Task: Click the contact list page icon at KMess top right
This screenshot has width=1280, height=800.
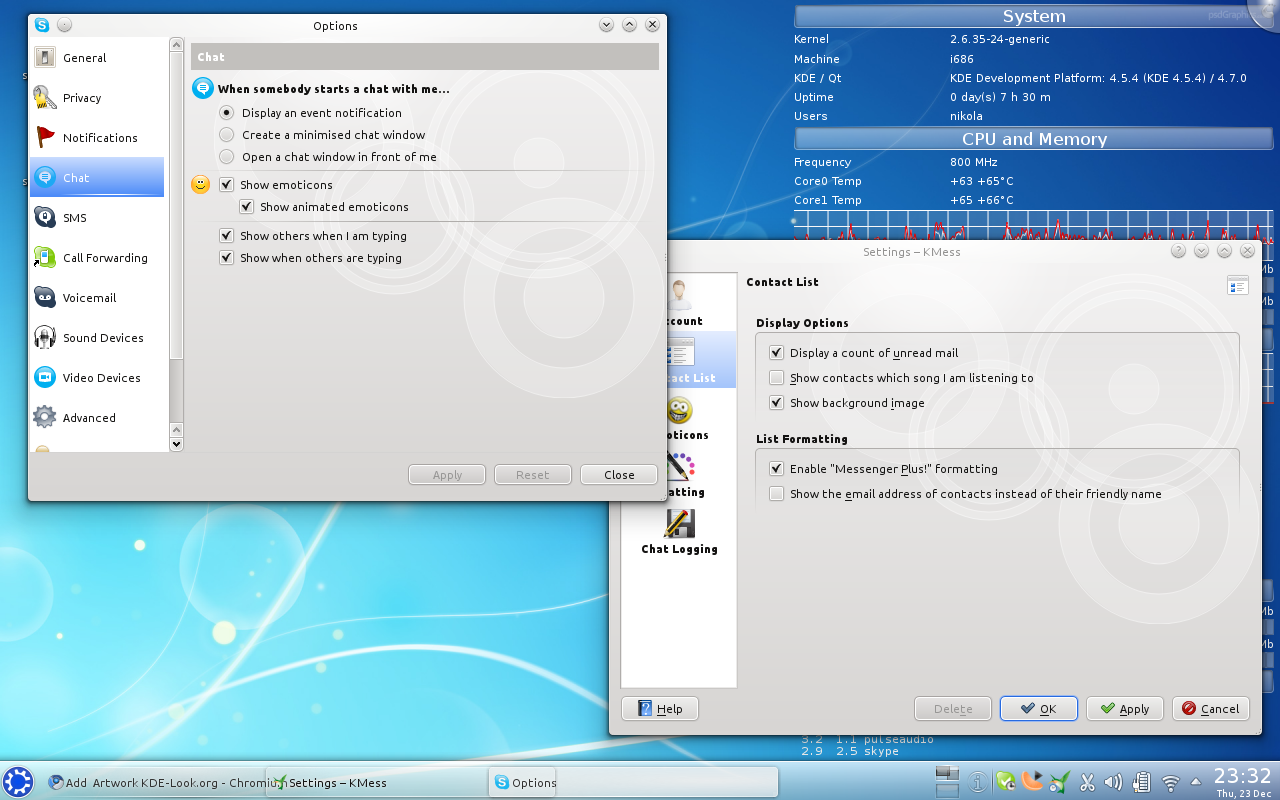Action: click(x=1238, y=287)
